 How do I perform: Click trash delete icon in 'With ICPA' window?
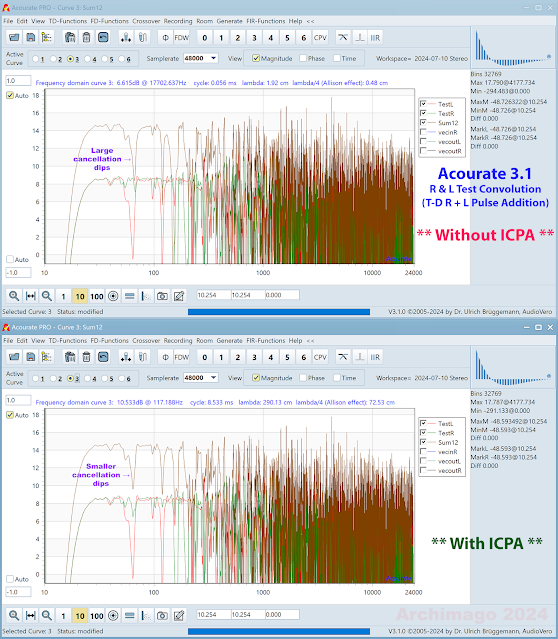[x=86, y=357]
